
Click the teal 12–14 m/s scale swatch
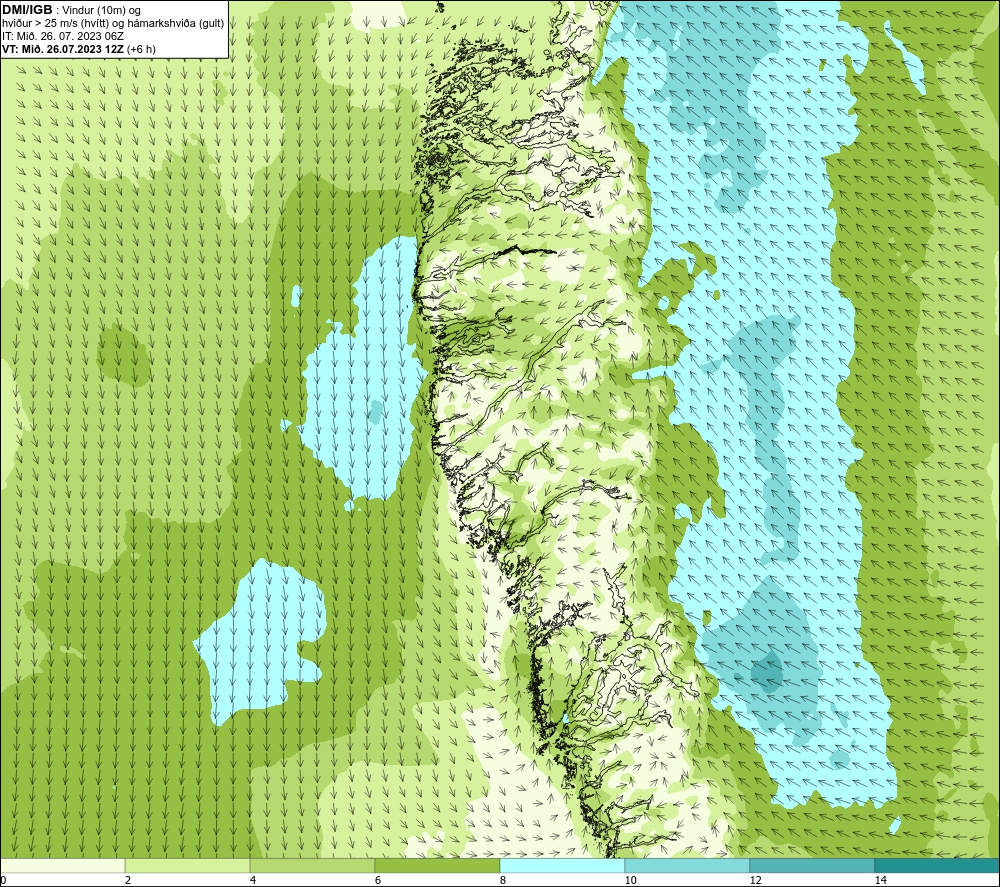coord(812,865)
